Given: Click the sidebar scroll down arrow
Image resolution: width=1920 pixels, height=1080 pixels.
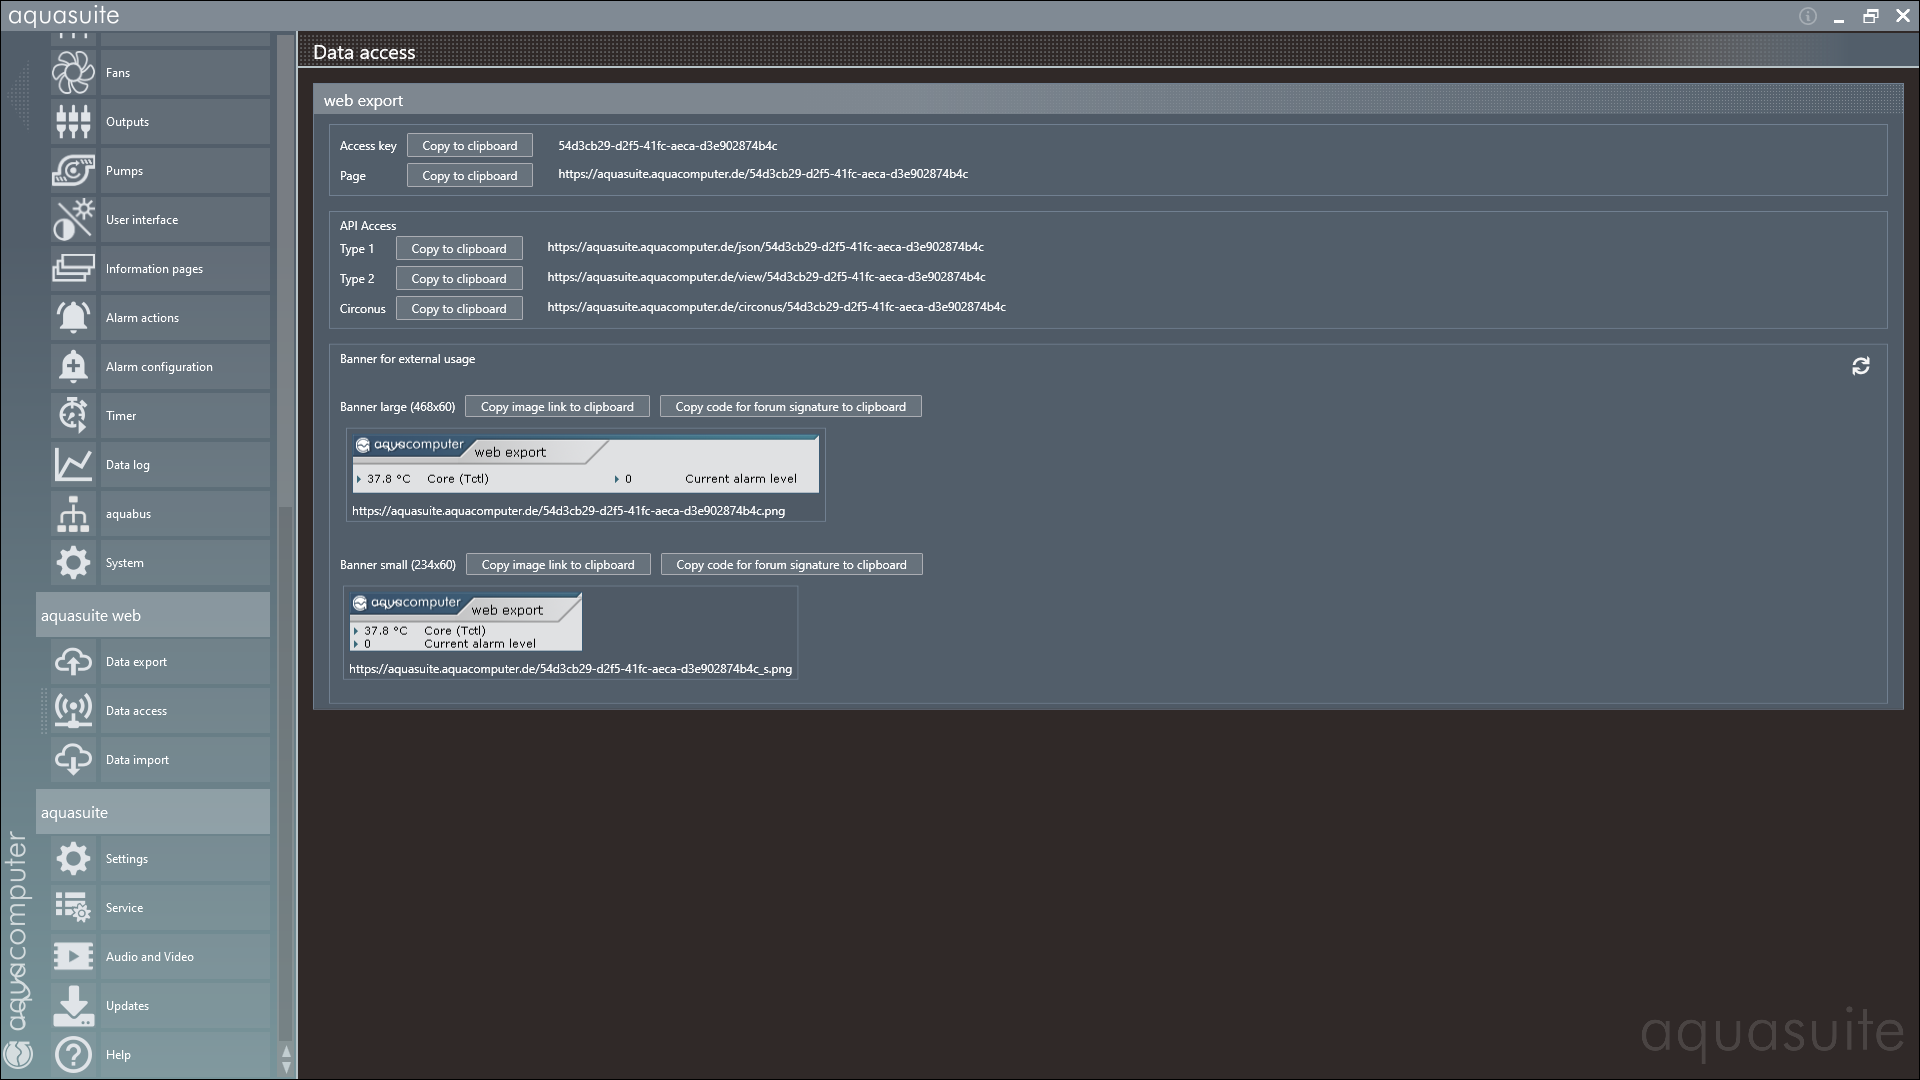Looking at the screenshot, I should (x=286, y=1068).
